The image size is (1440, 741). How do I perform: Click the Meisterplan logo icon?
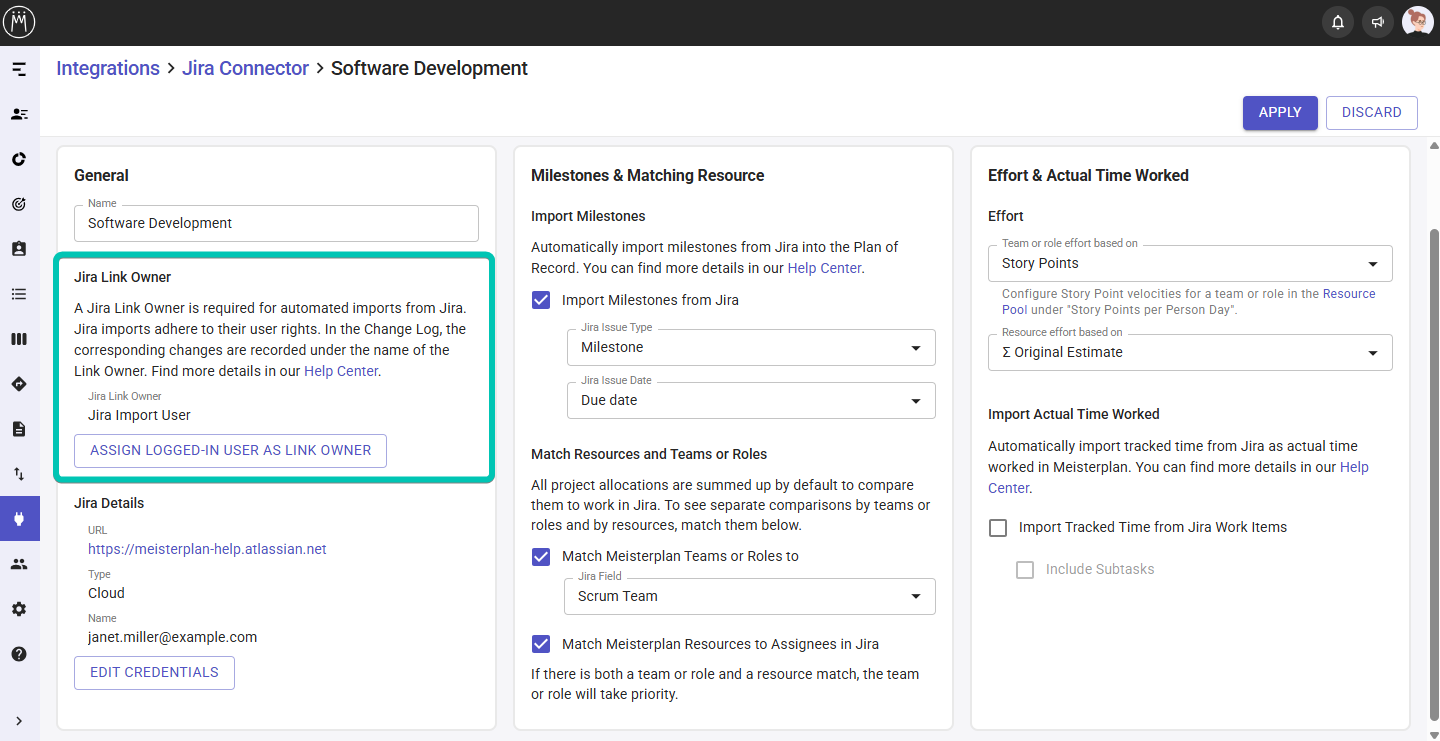[19, 22]
